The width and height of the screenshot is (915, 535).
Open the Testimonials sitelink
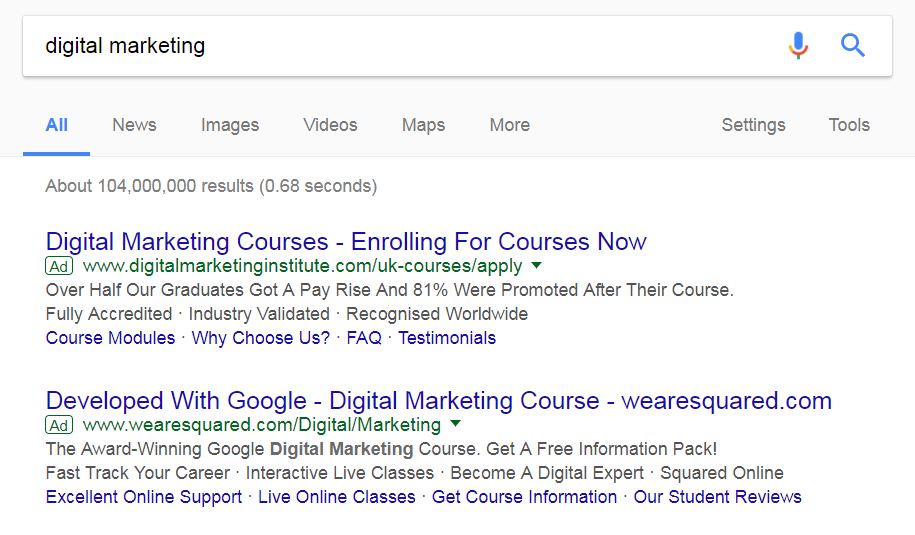(447, 338)
